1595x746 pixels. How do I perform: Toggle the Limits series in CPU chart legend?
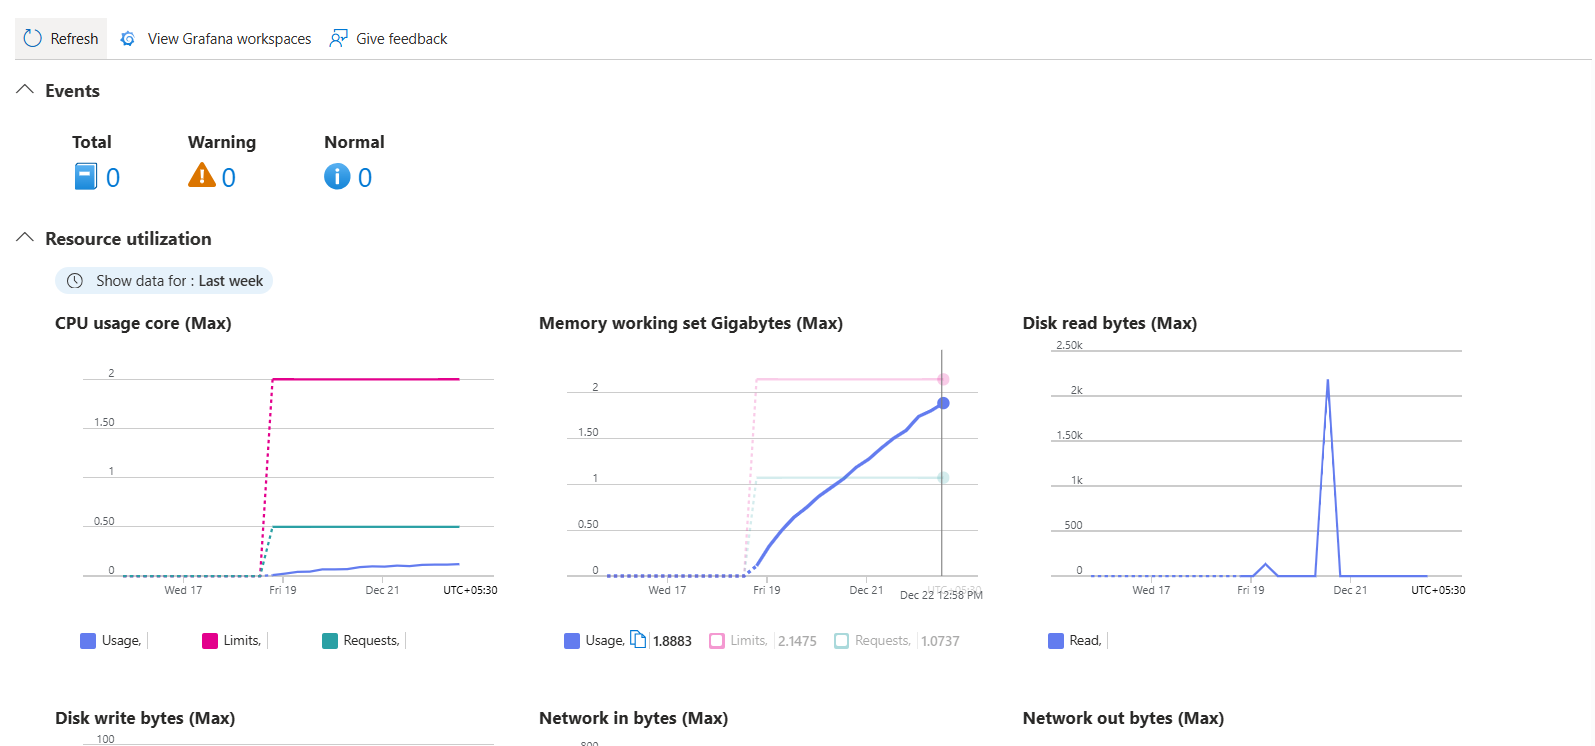click(x=232, y=641)
